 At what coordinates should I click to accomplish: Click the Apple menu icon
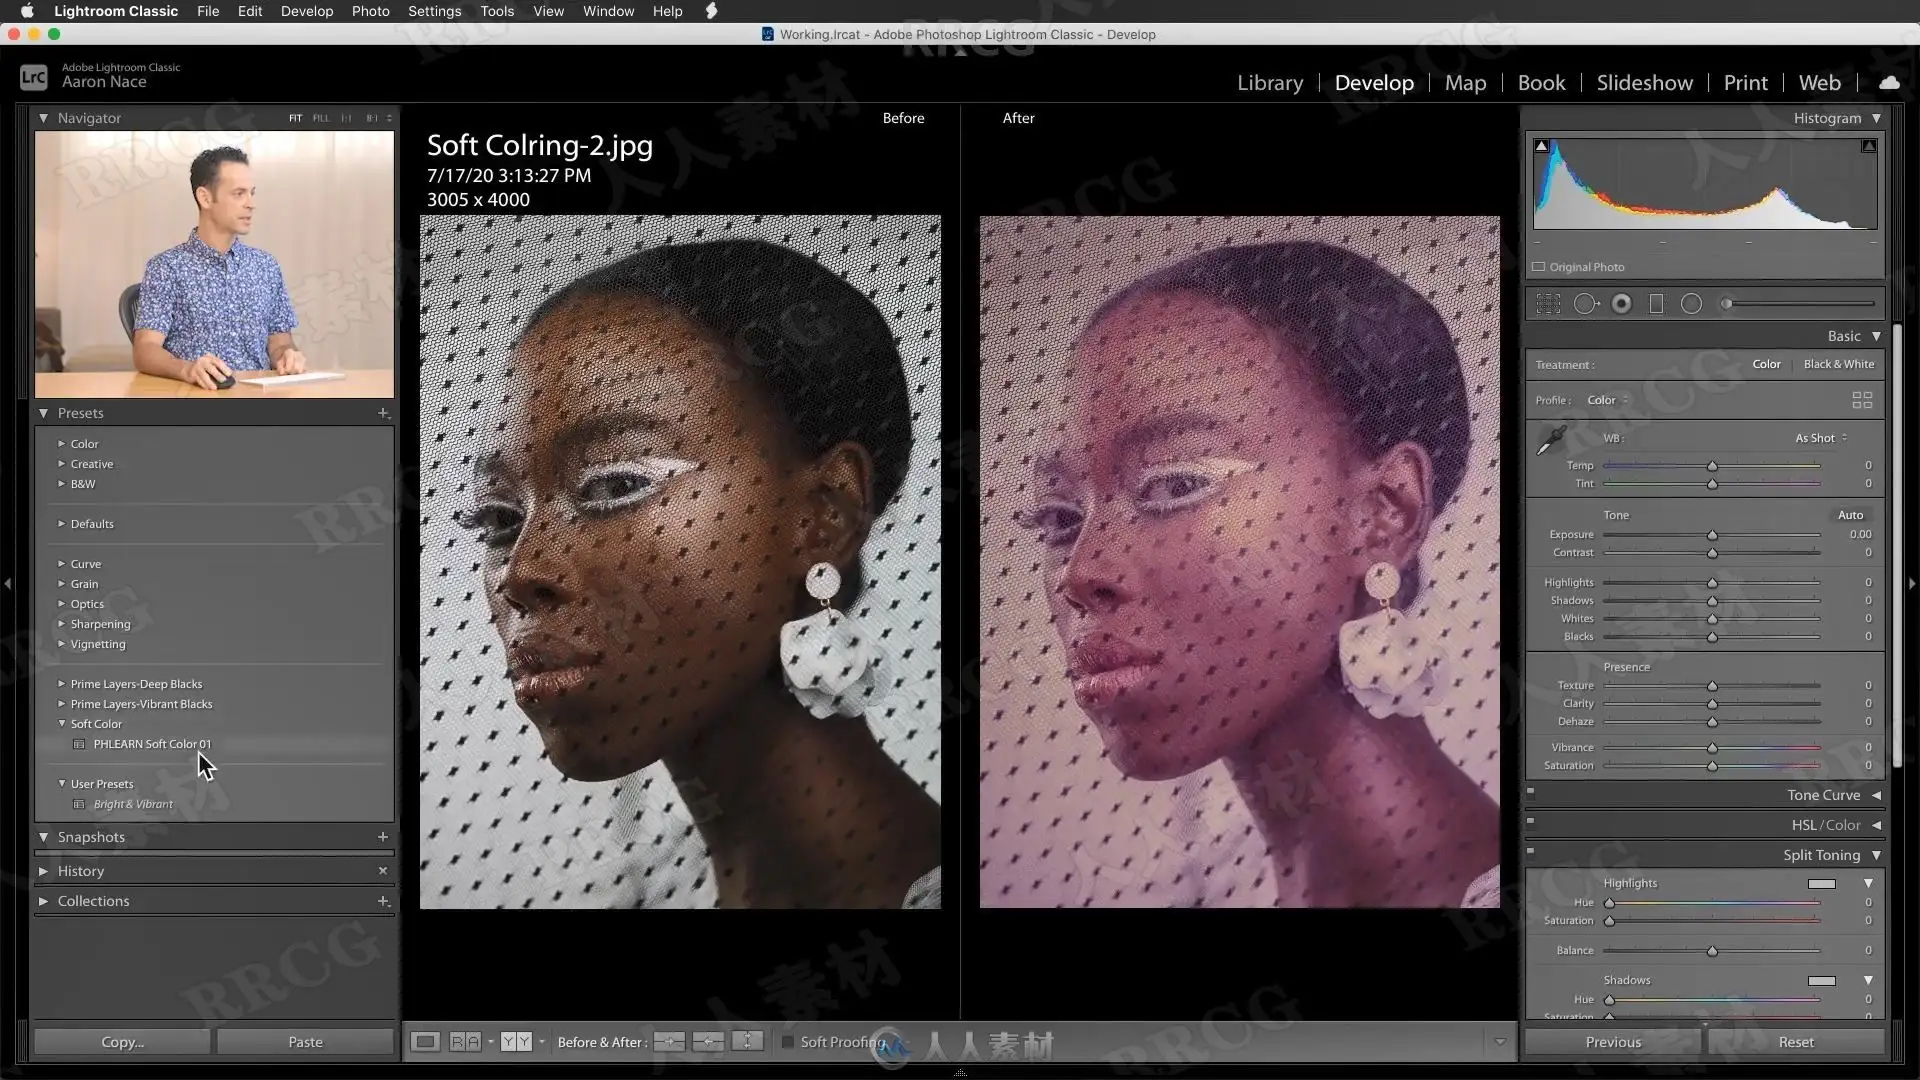pyautogui.click(x=27, y=11)
